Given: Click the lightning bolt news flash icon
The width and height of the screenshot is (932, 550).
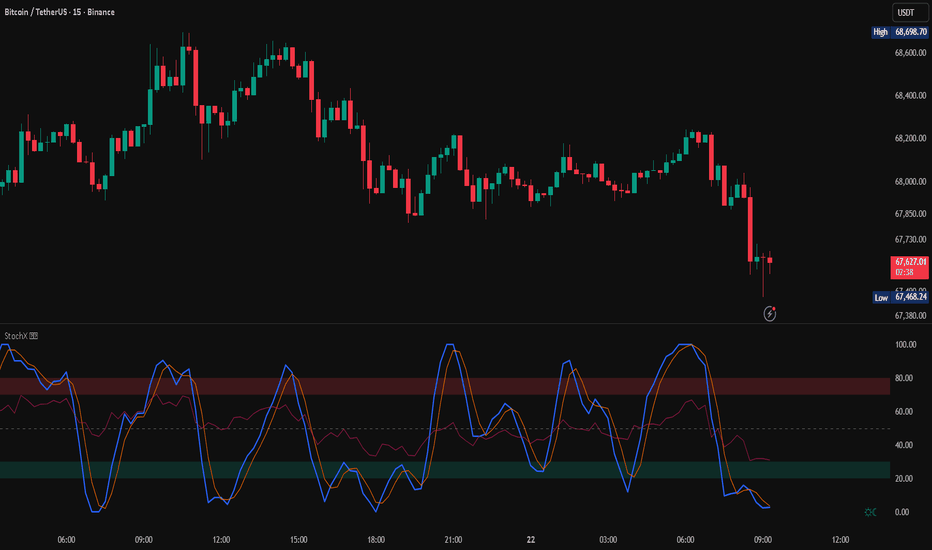Looking at the screenshot, I should point(770,313).
